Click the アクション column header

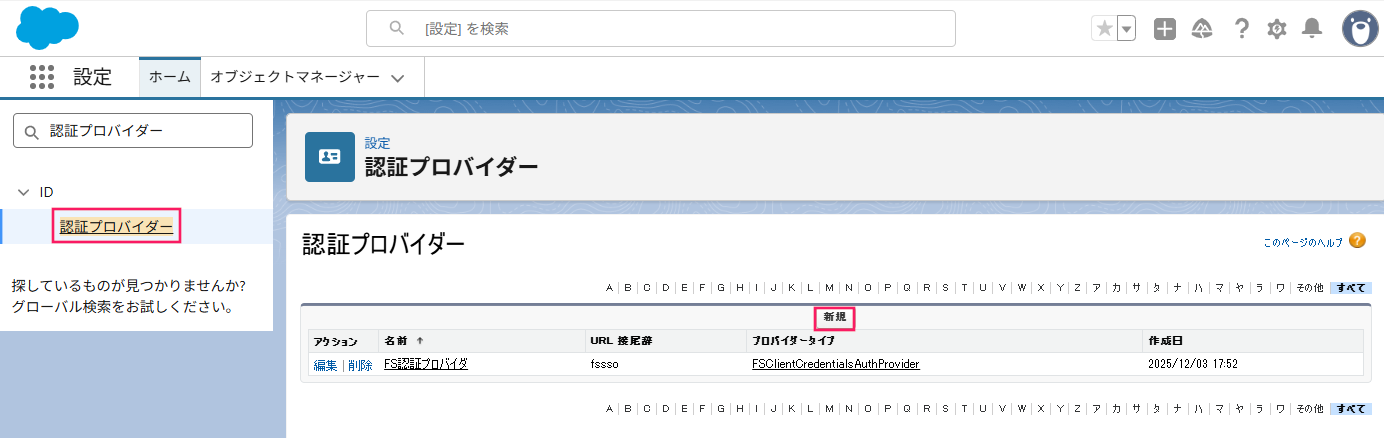click(335, 341)
